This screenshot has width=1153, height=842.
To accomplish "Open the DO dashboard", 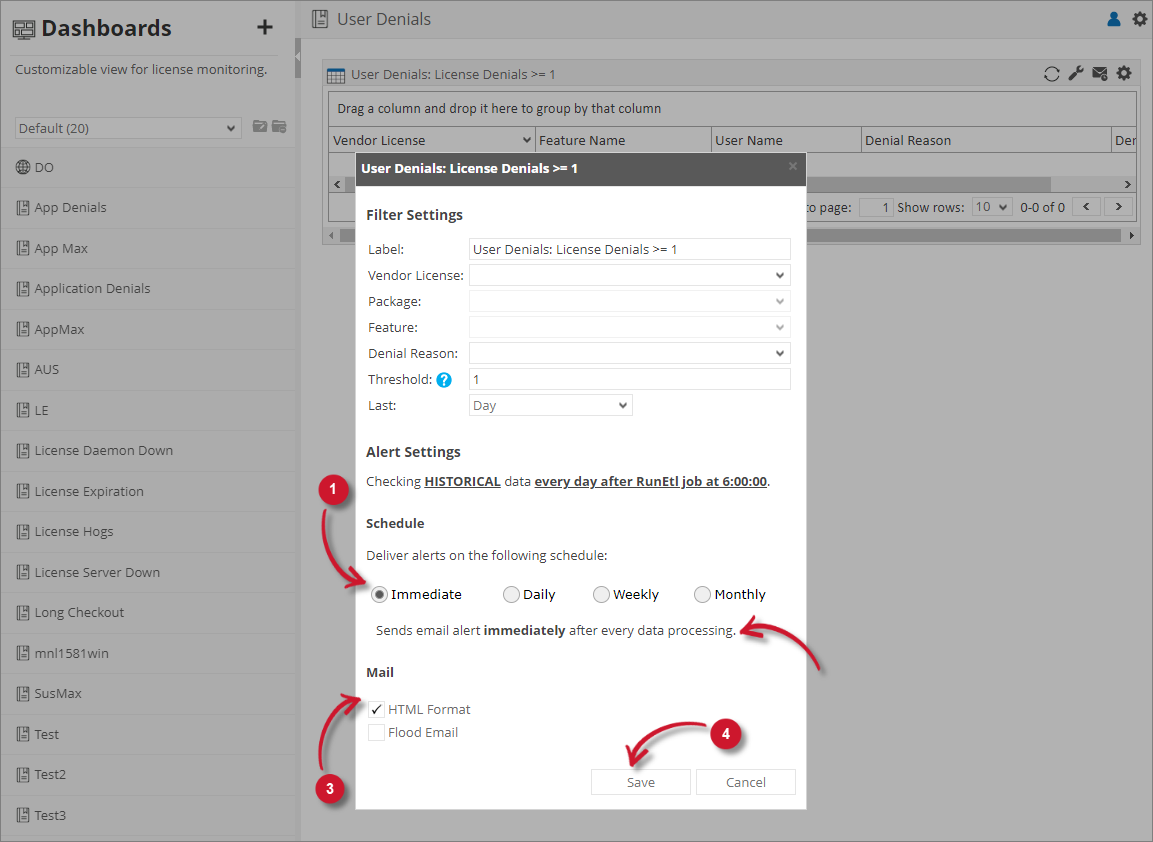I will click(x=147, y=167).
